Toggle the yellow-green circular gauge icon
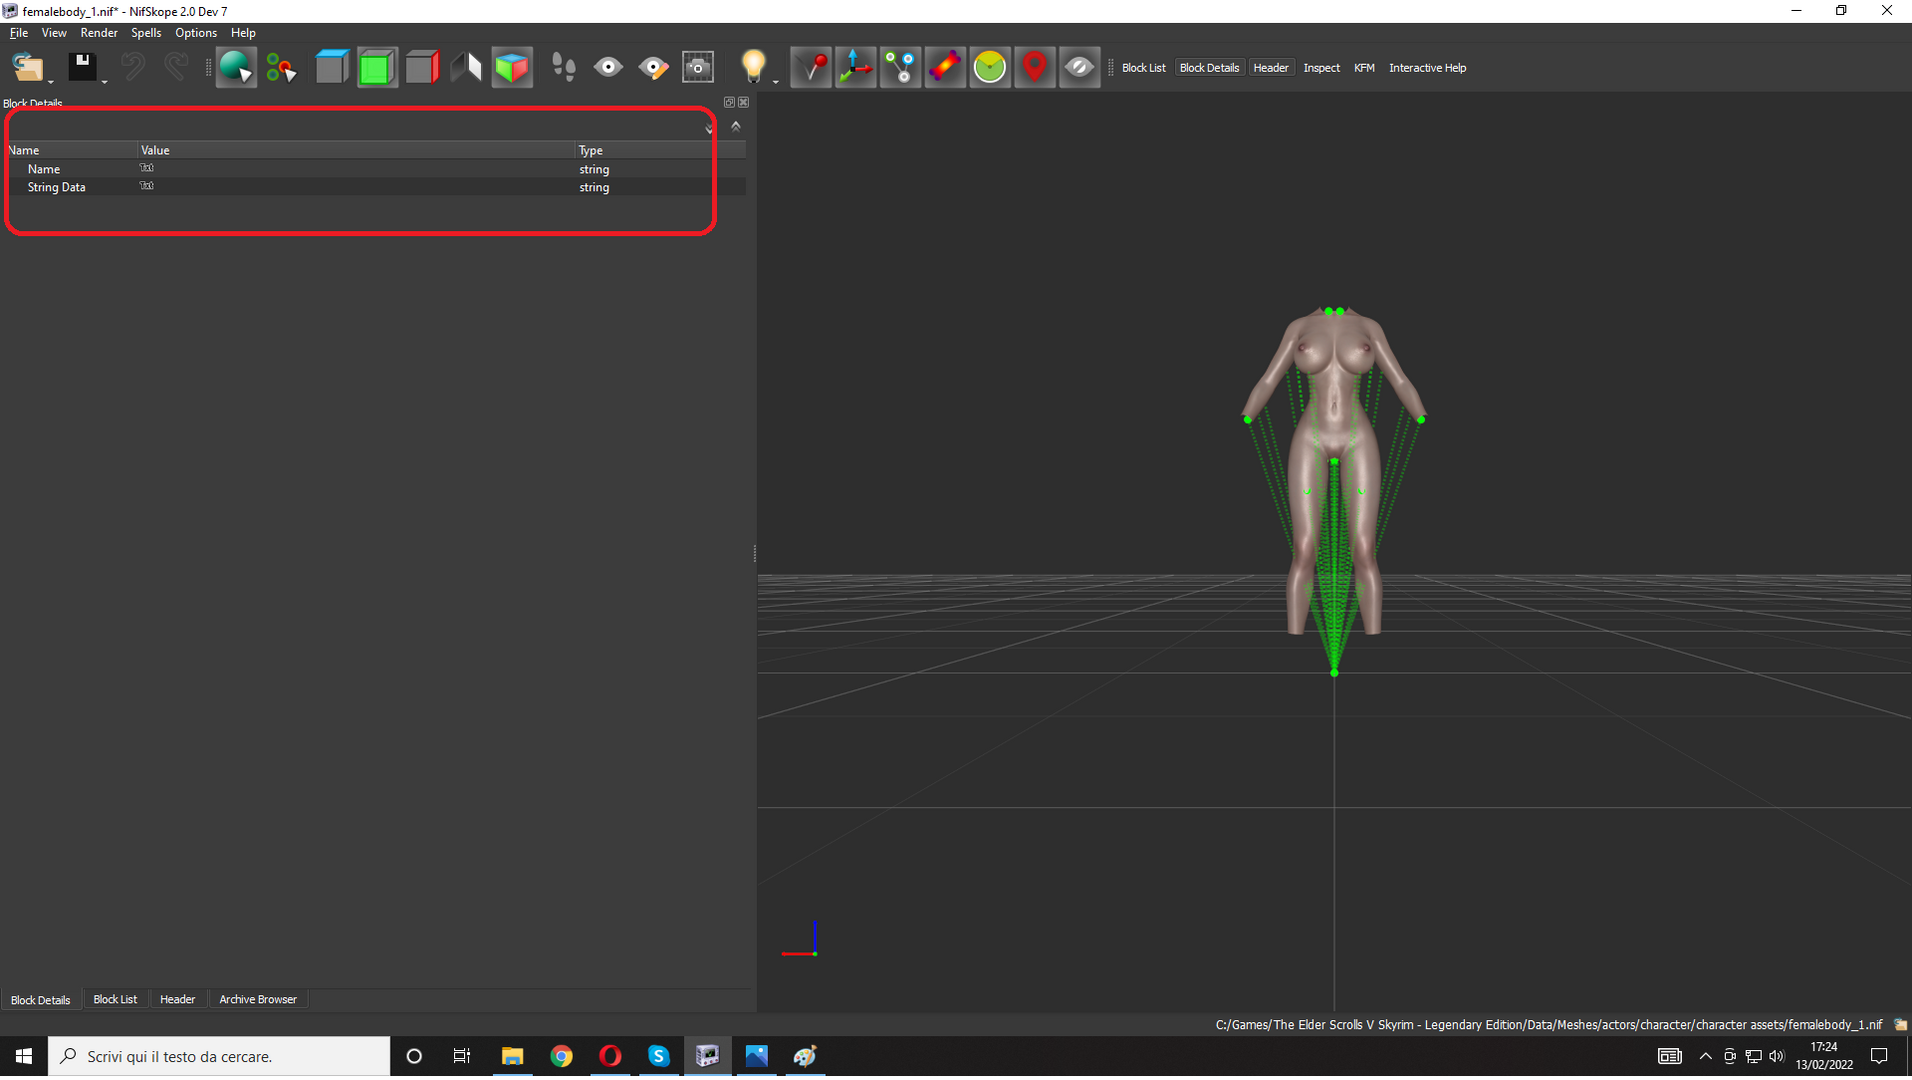The height and width of the screenshot is (1080, 1912). [x=990, y=68]
